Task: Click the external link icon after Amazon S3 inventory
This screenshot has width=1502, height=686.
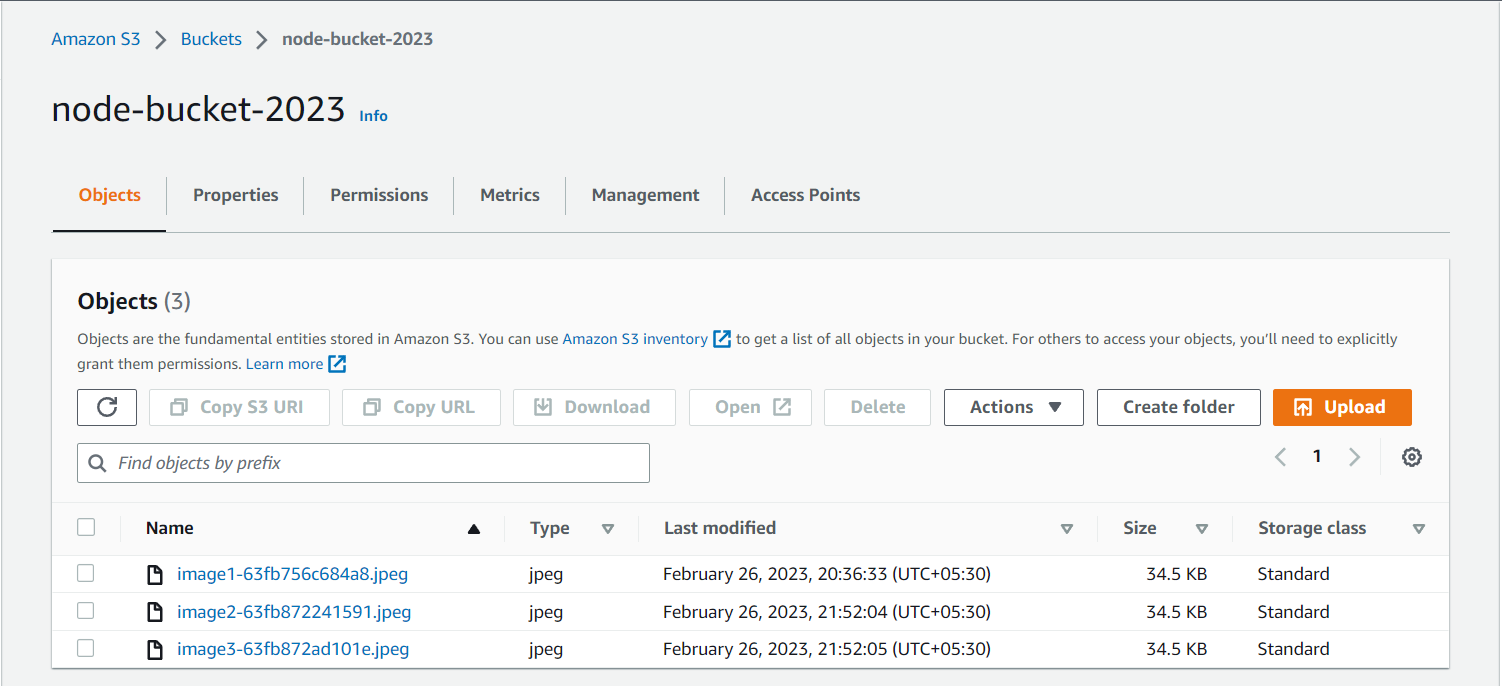Action: (722, 339)
